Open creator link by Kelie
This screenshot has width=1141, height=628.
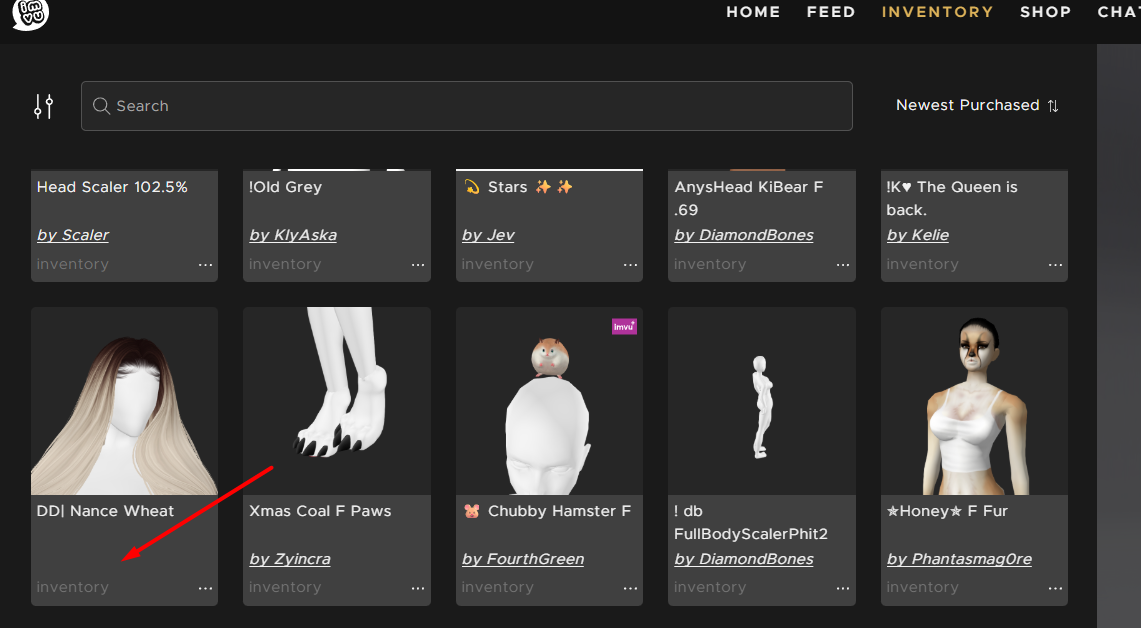coord(918,235)
